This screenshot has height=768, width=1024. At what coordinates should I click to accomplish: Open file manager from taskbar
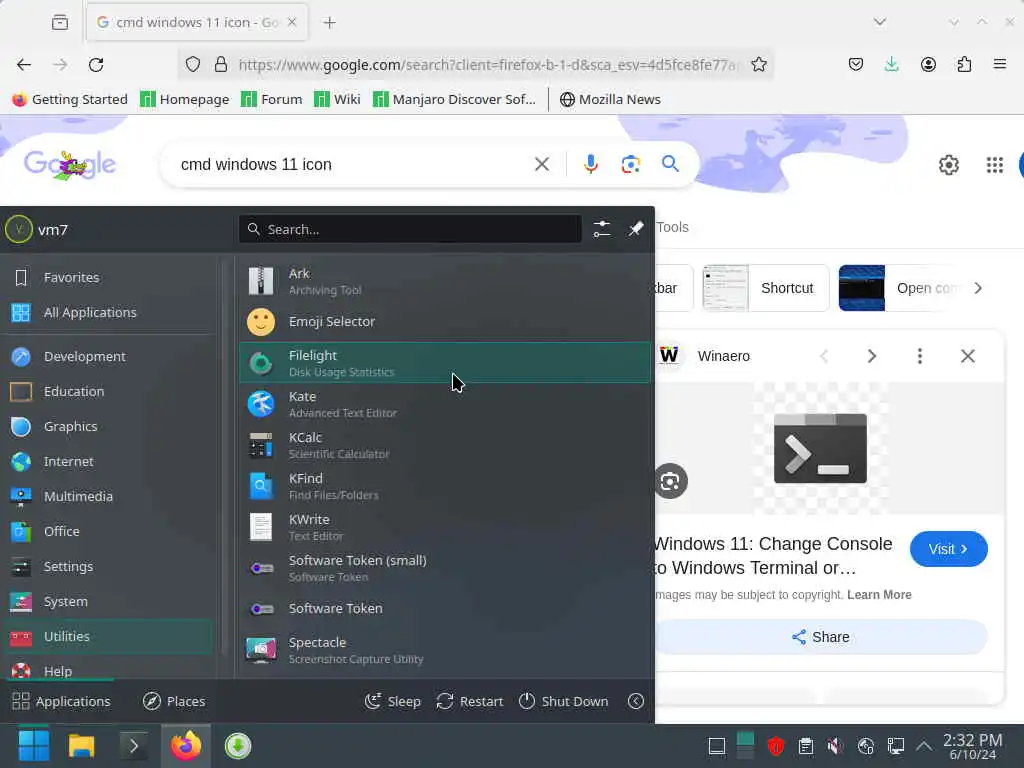(82, 746)
